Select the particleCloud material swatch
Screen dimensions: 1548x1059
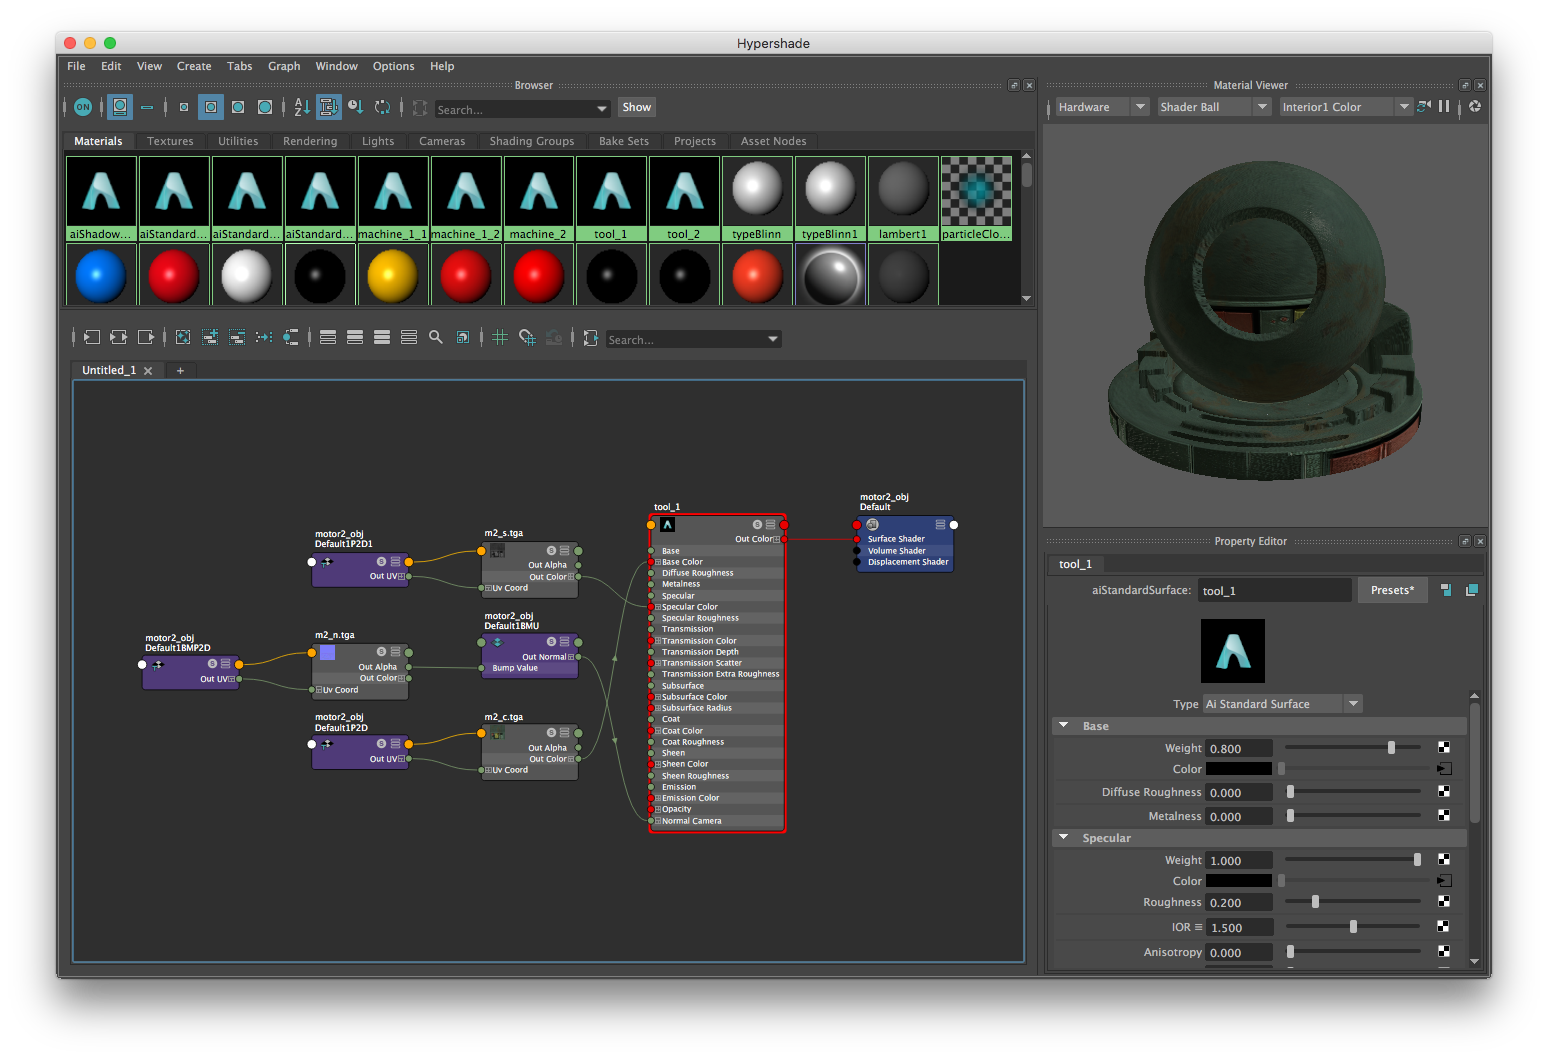976,199
